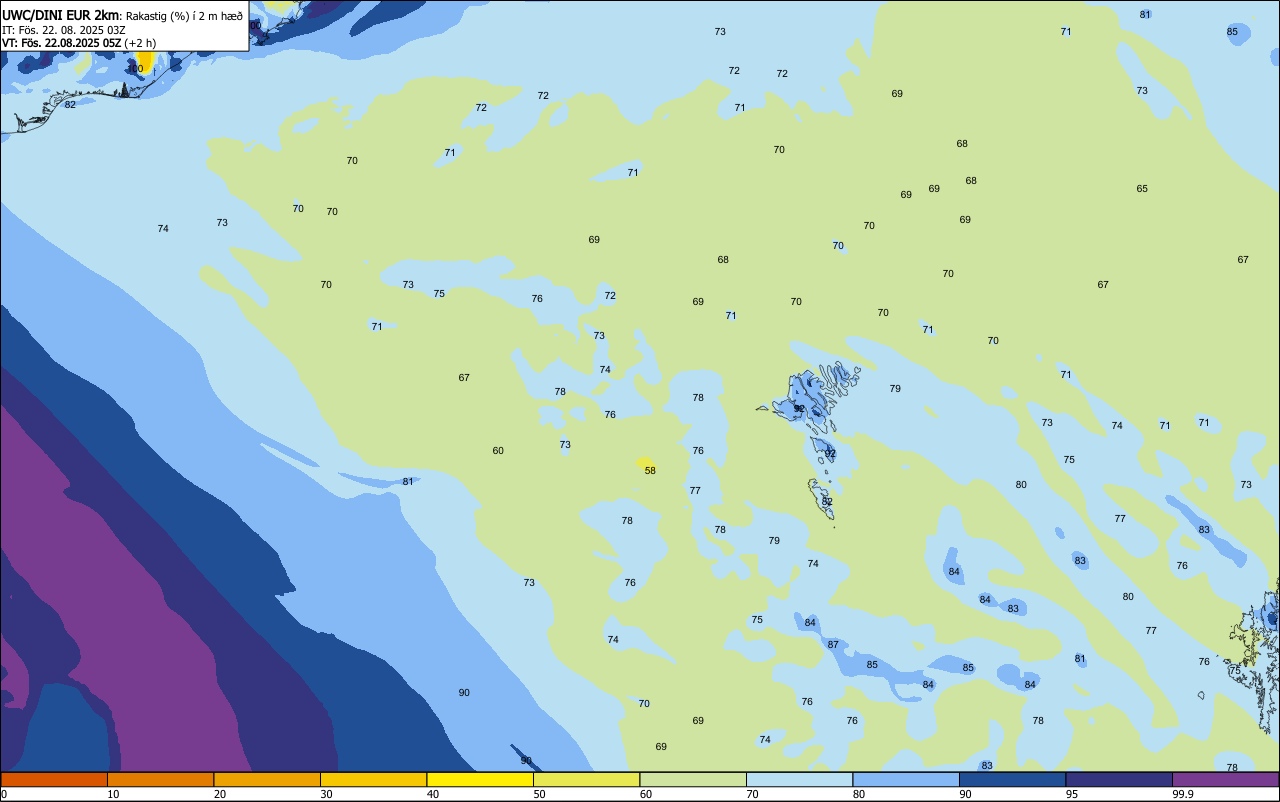Pick the 95–99.9 navy legend swatch
This screenshot has height=802, width=1280.
coord(1119,779)
